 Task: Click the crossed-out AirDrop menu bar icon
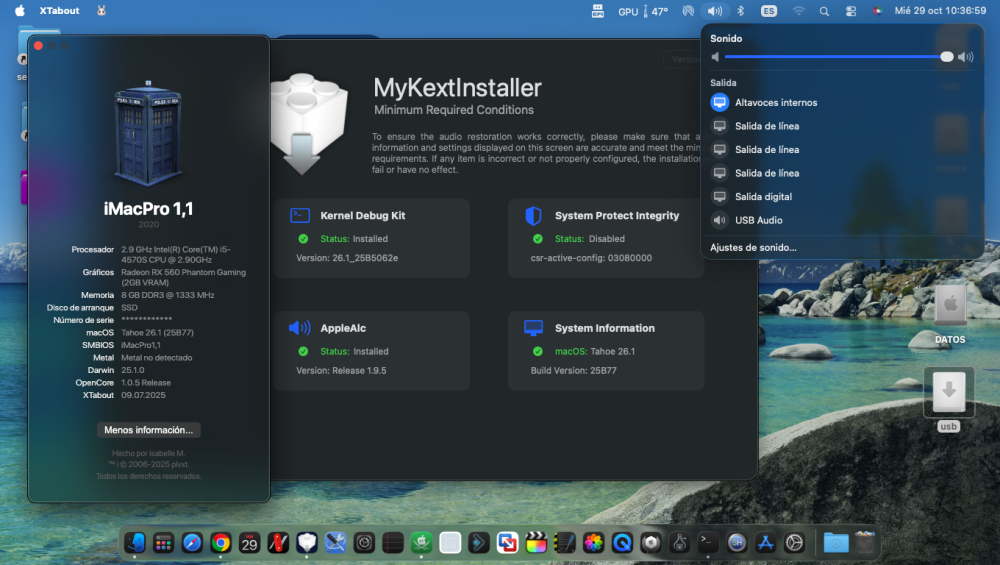[688, 11]
